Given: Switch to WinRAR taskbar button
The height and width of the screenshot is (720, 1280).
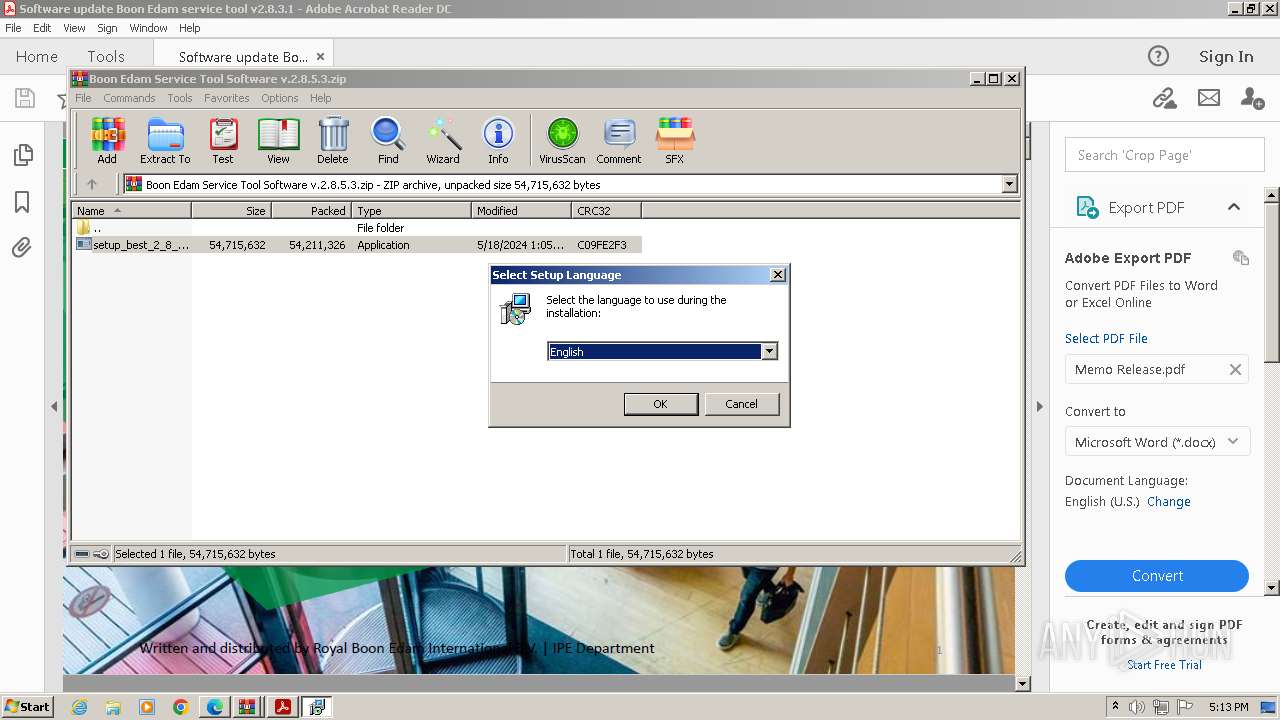Looking at the screenshot, I should [247, 707].
